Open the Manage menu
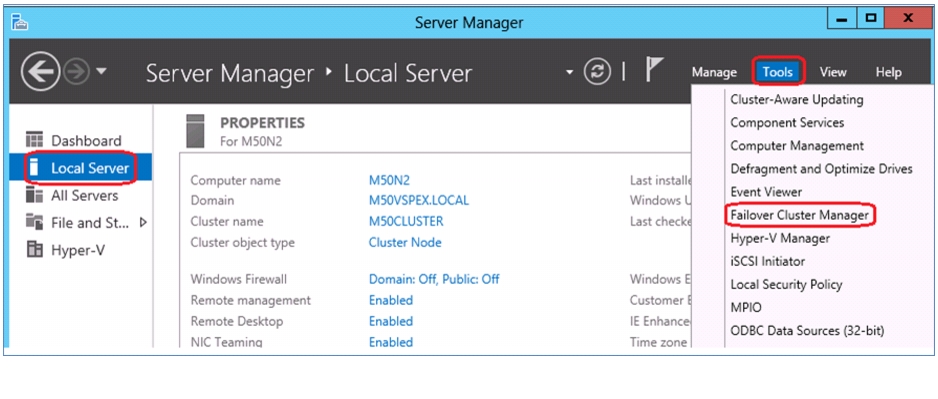 [x=714, y=72]
